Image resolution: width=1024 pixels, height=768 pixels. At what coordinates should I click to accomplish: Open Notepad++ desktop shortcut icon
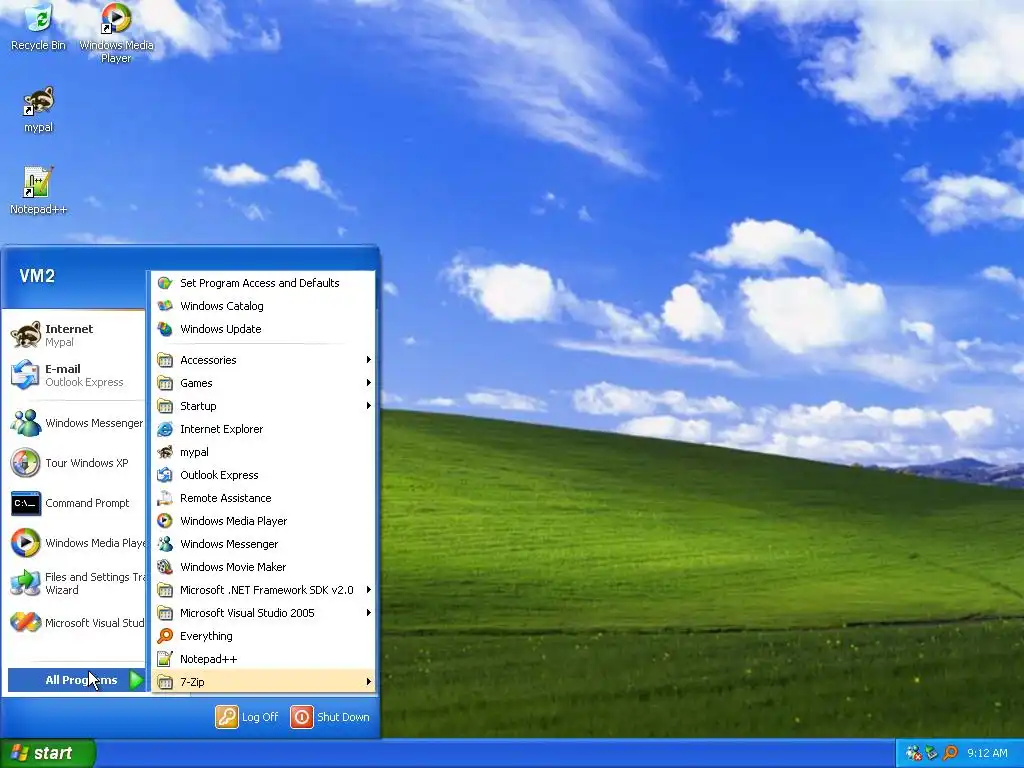tap(39, 191)
